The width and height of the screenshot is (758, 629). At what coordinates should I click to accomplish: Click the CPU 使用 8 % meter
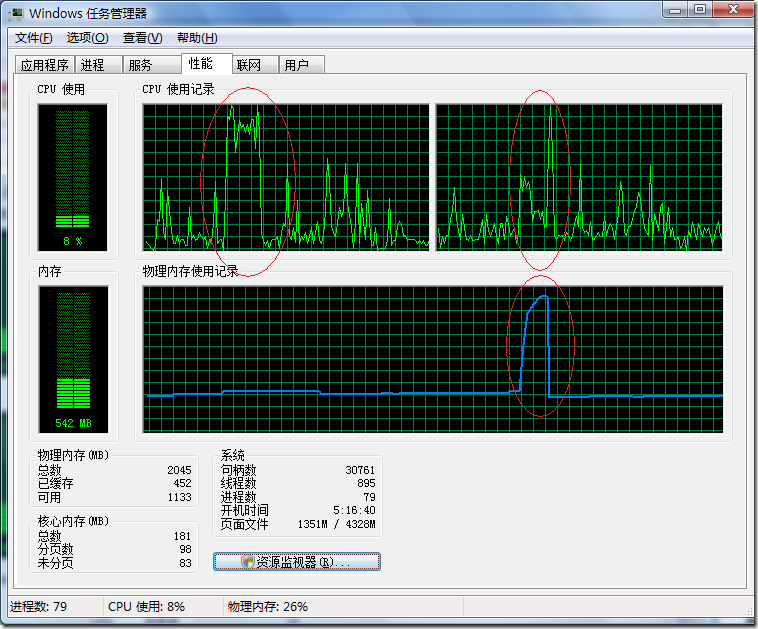click(x=73, y=177)
